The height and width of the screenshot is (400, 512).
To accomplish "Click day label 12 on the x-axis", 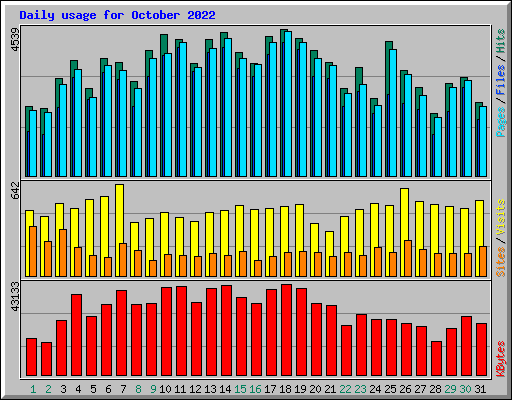I will 195,389.
